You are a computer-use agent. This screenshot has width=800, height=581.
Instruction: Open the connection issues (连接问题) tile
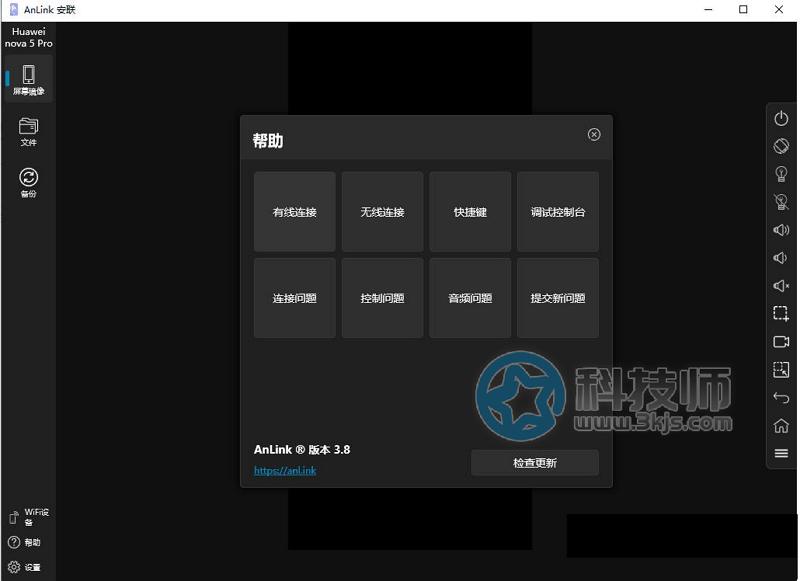(x=295, y=298)
